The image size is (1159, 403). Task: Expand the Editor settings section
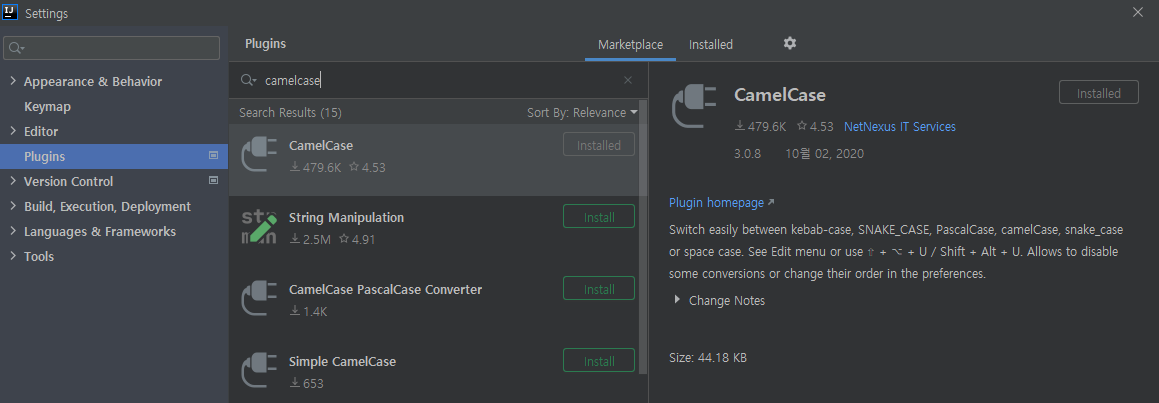pyautogui.click(x=12, y=131)
